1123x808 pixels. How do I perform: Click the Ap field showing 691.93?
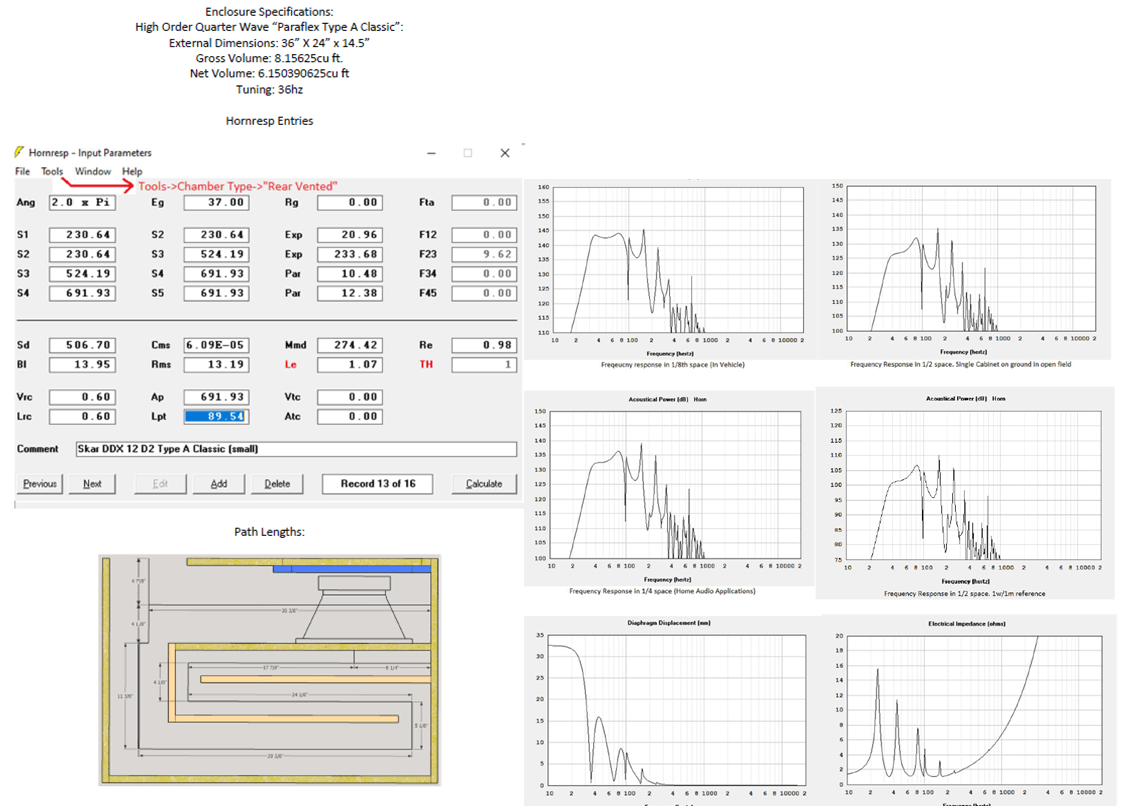(216, 397)
